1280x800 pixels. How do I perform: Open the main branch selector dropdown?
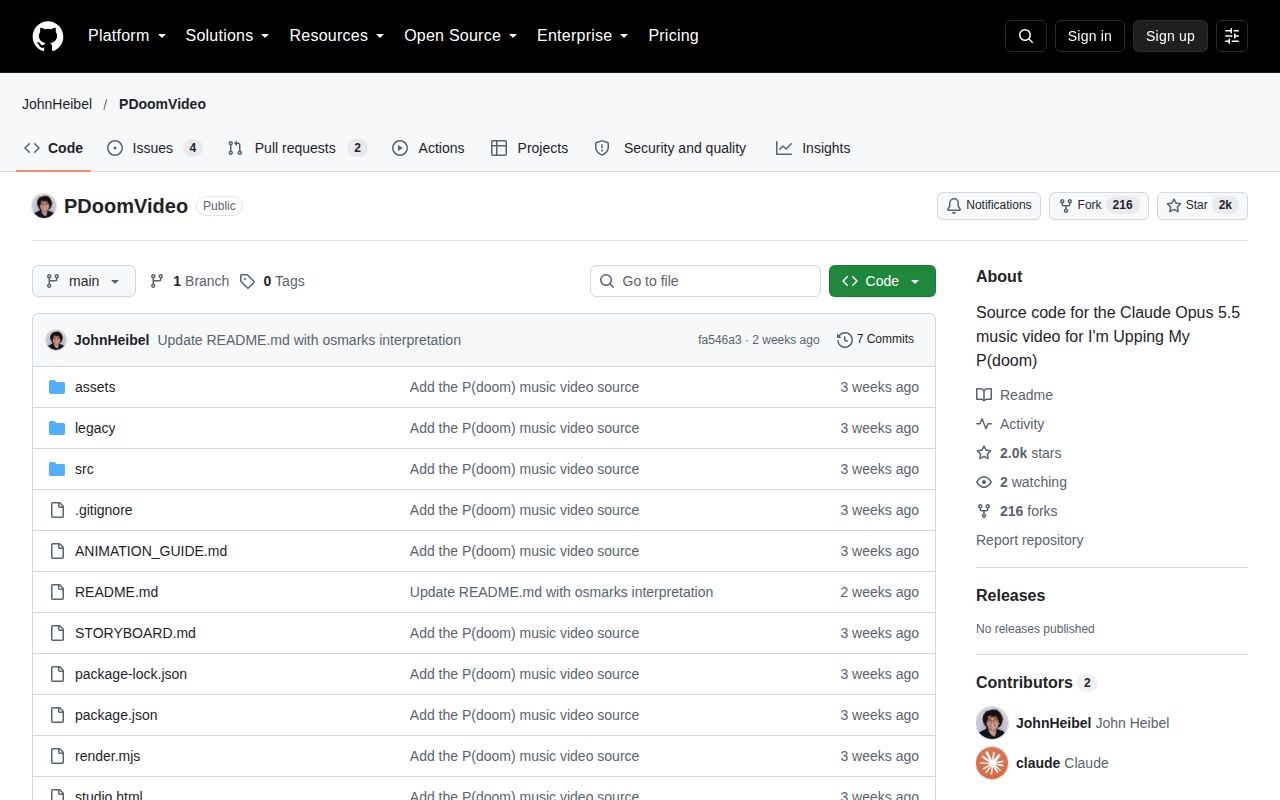(x=84, y=281)
